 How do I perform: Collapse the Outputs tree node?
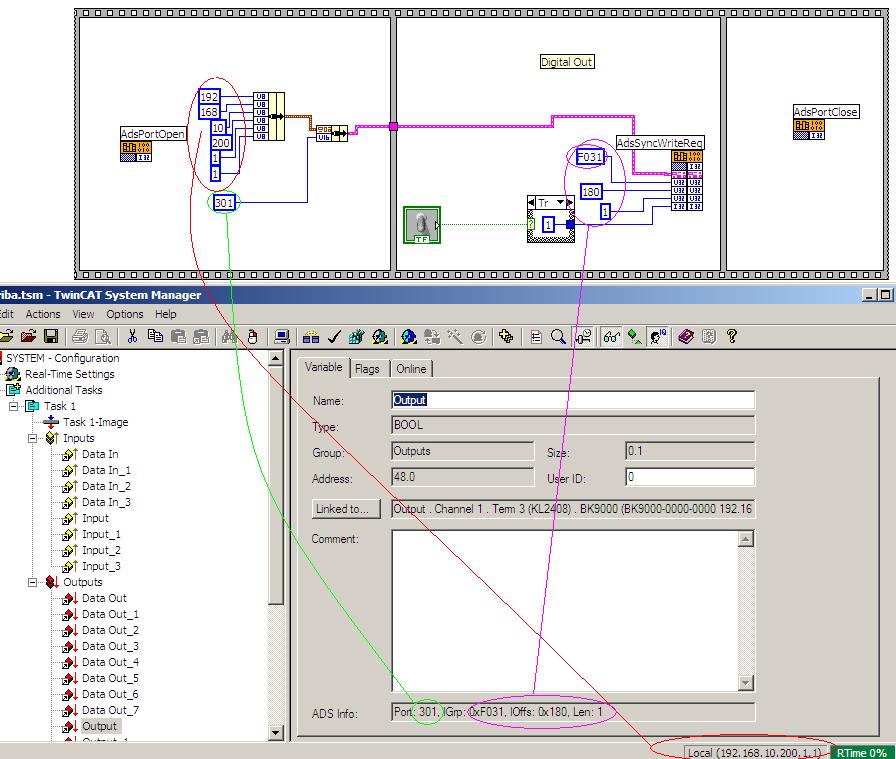pyautogui.click(x=33, y=582)
